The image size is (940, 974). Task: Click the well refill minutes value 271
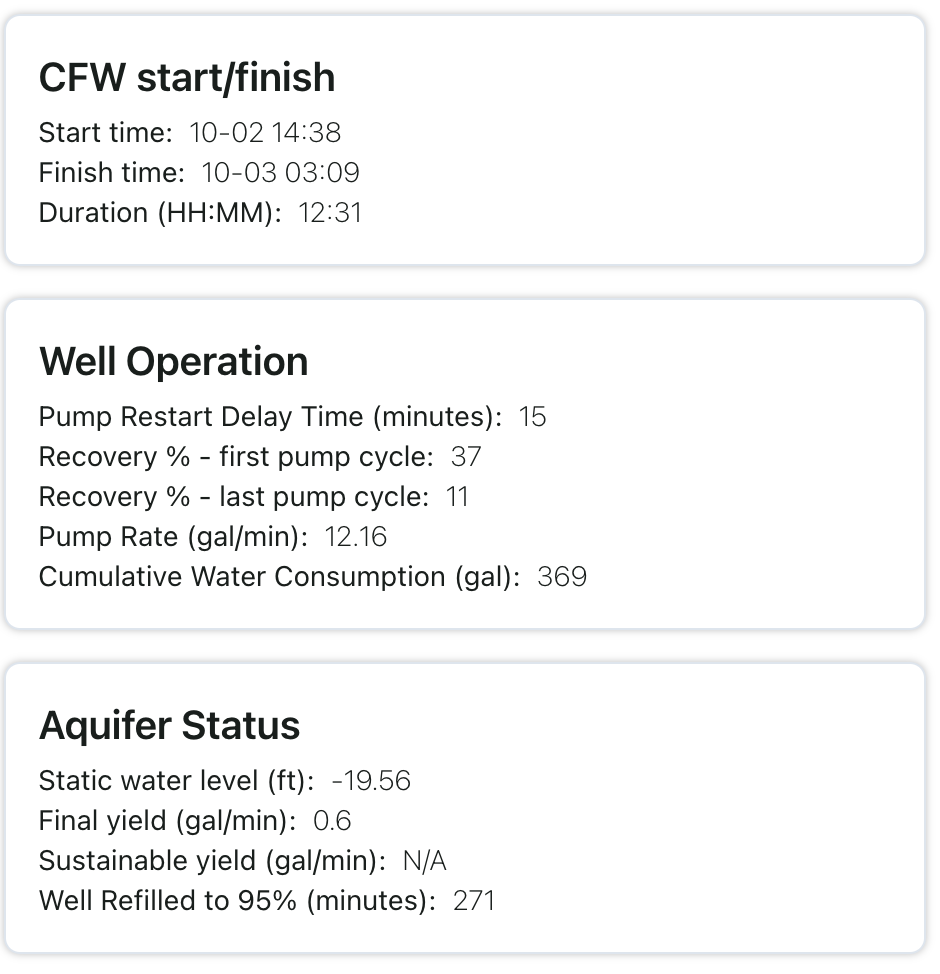click(x=474, y=901)
